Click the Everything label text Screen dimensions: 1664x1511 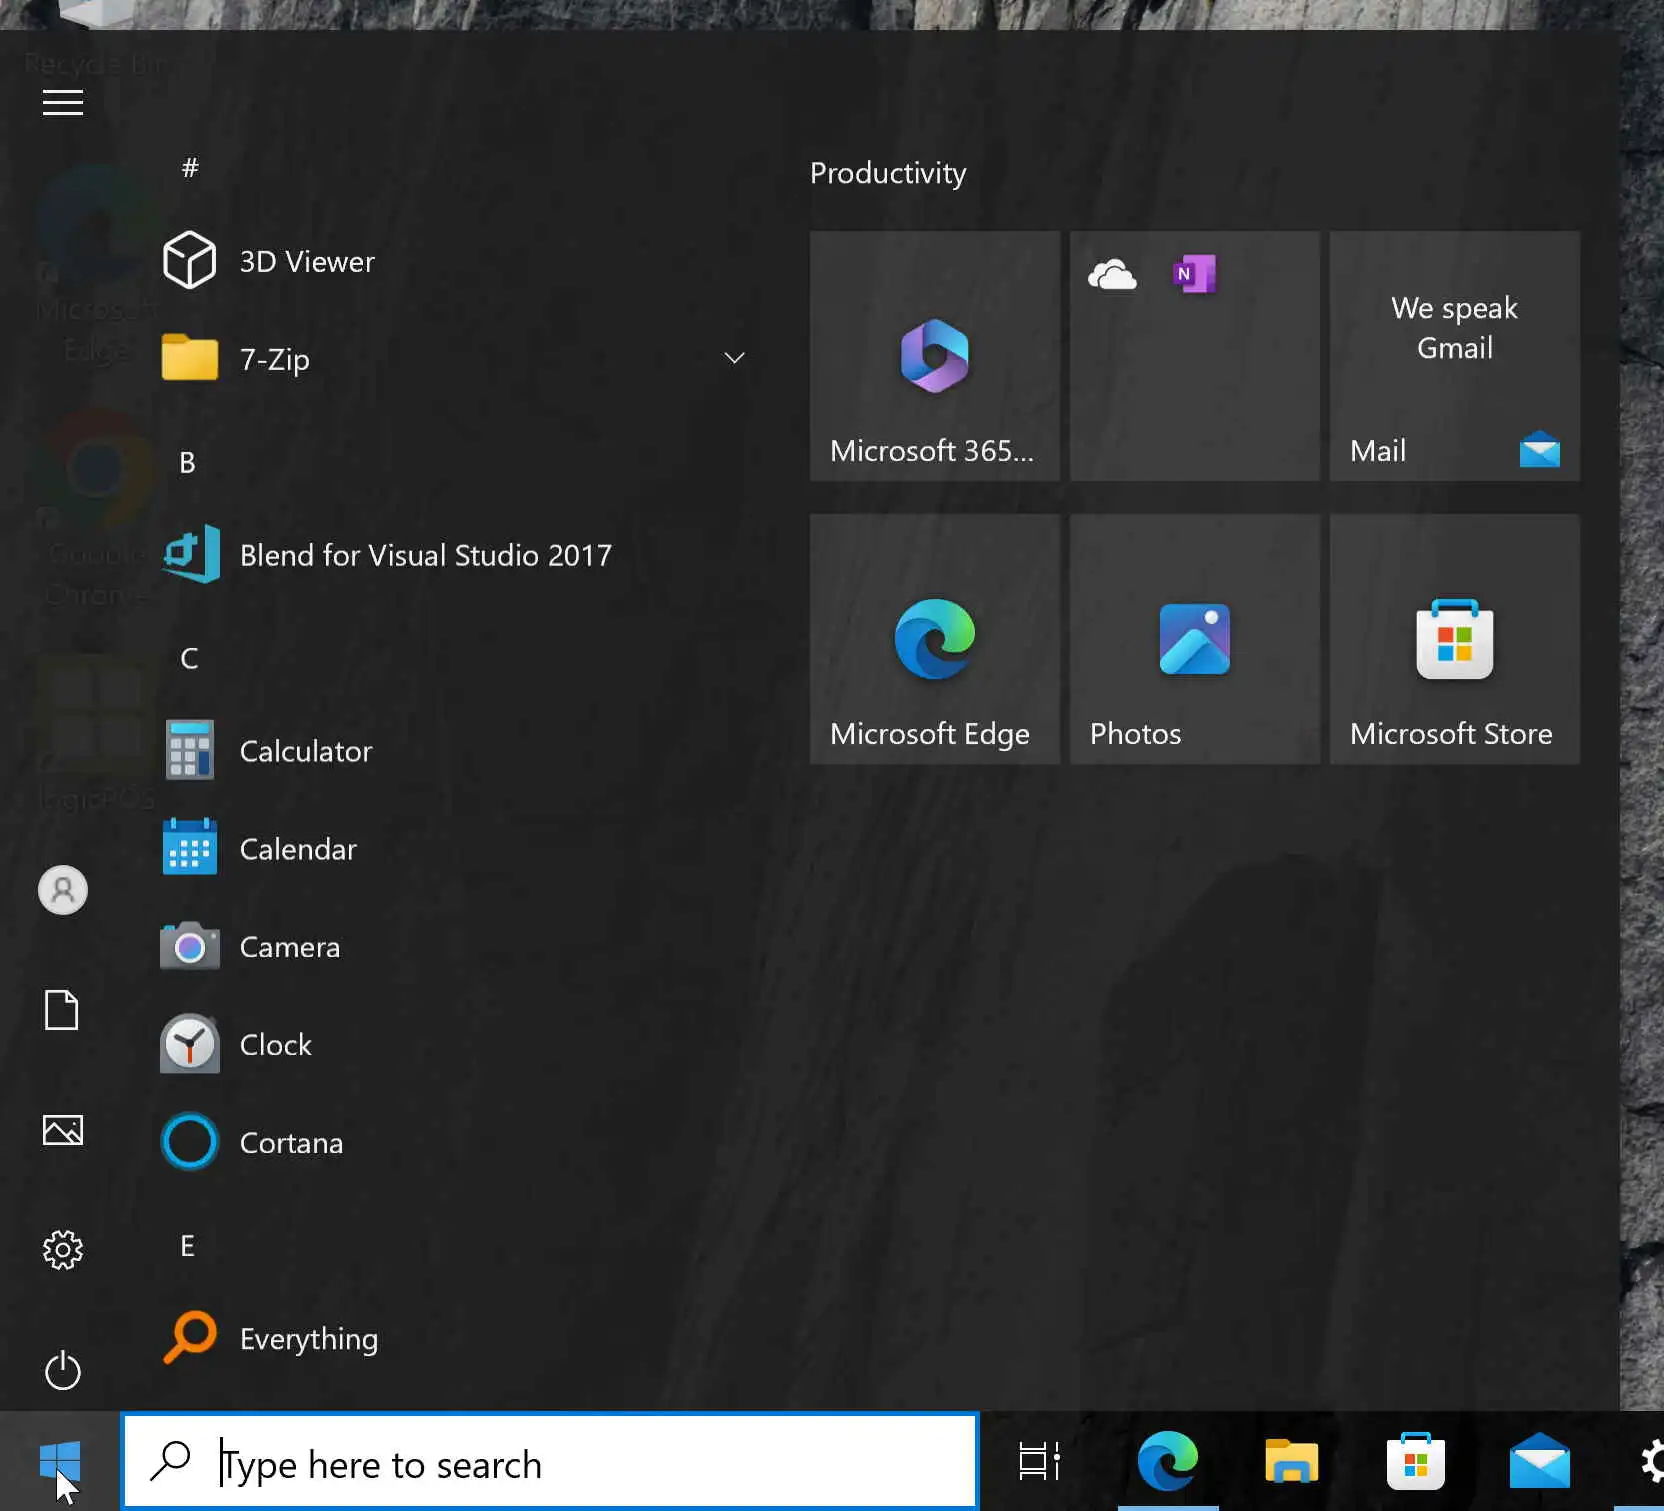coord(309,1339)
